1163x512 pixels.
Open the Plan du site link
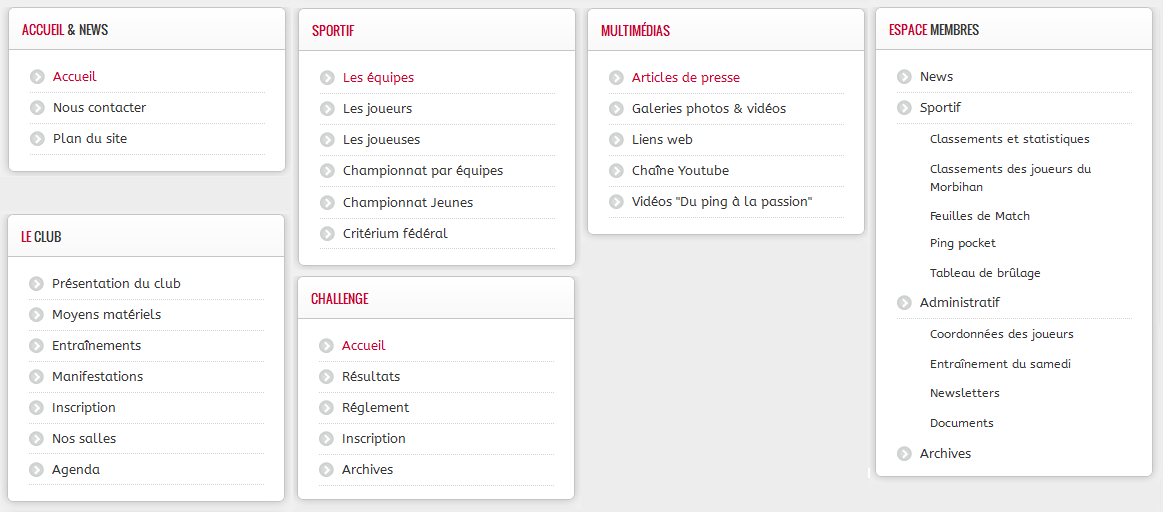pyautogui.click(x=90, y=139)
